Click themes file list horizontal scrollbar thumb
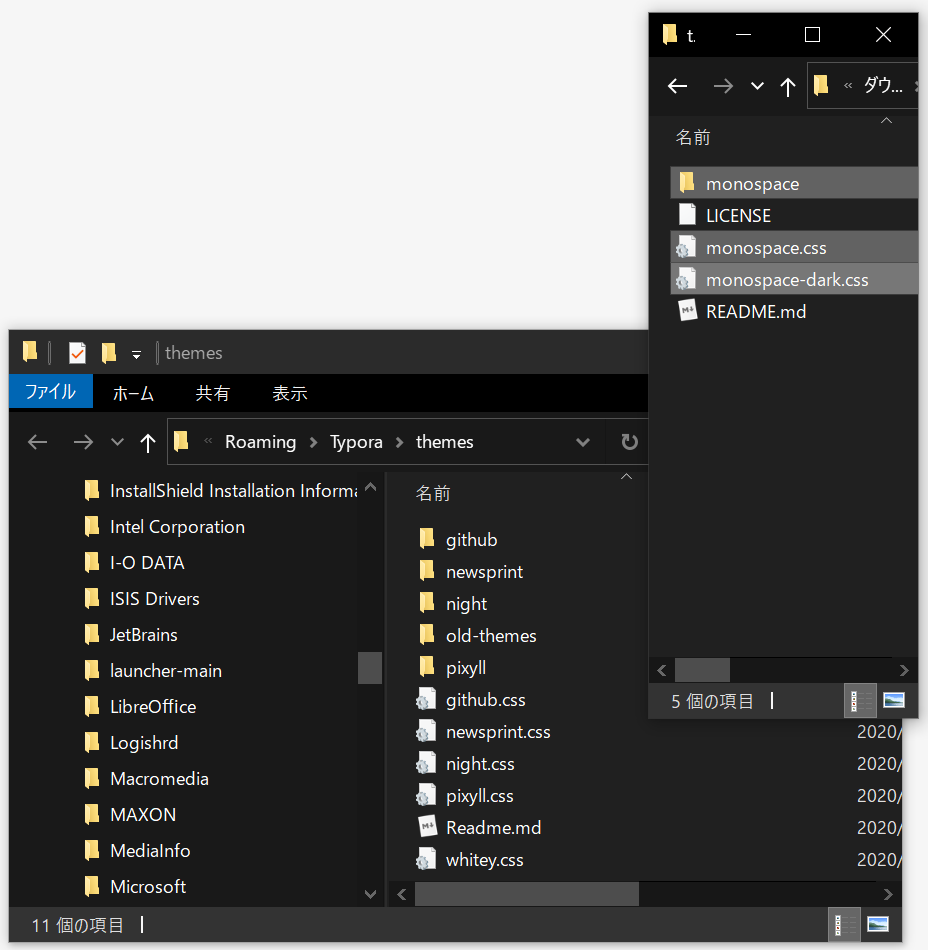Viewport: 928px width, 950px height. click(526, 894)
